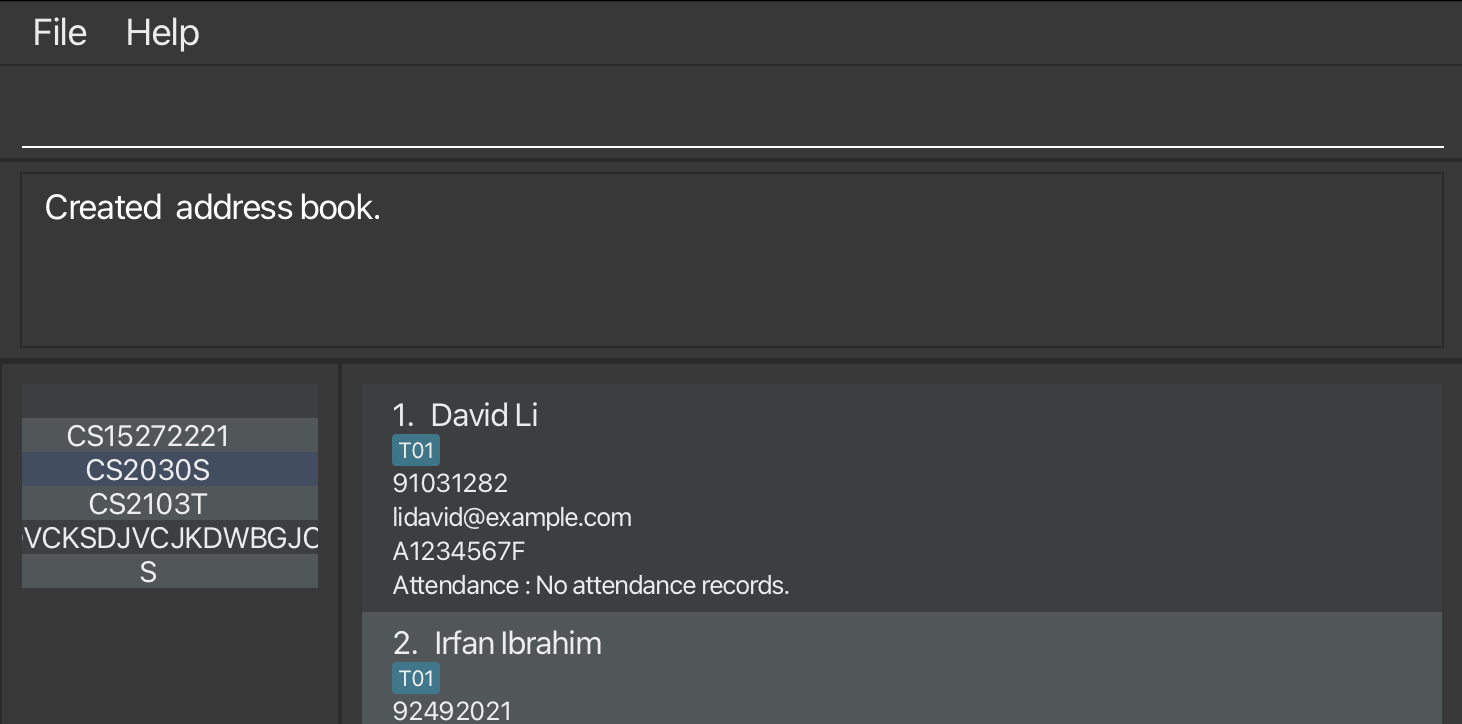Select the CS2030S module row
Viewport: 1462px width, 724px height.
point(170,469)
